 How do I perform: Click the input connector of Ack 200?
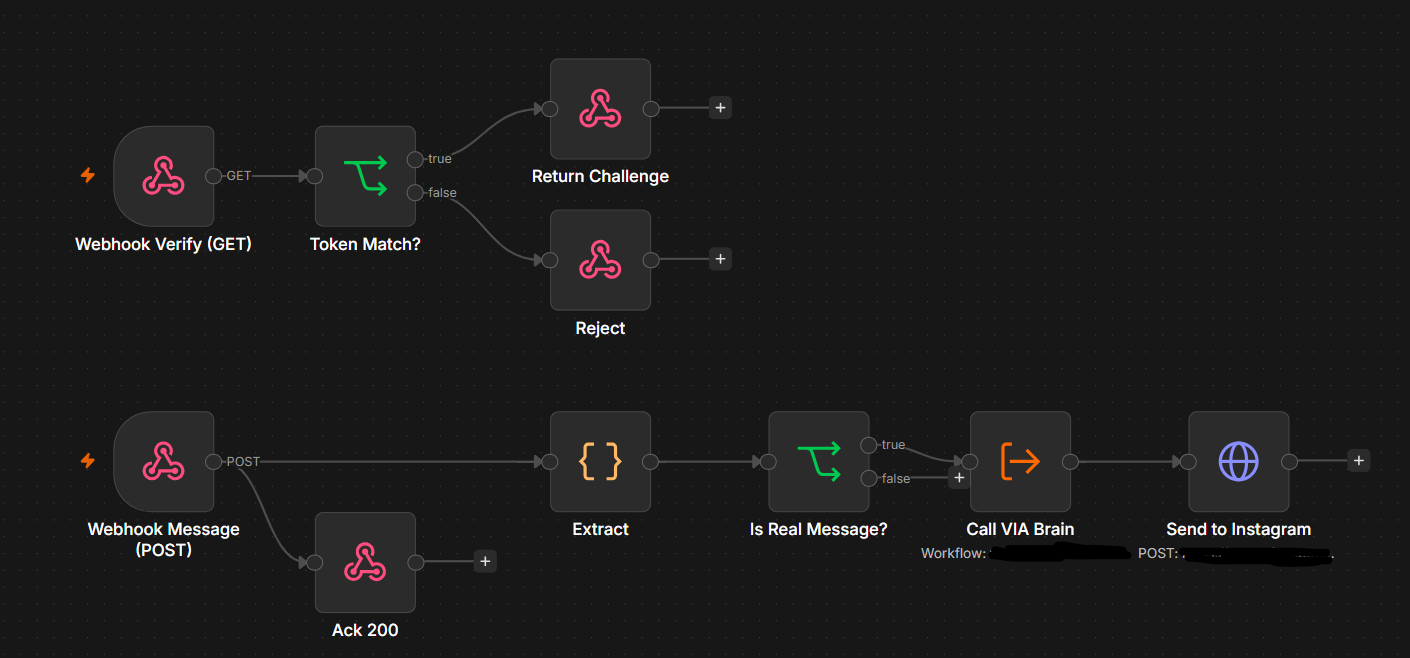(x=315, y=562)
